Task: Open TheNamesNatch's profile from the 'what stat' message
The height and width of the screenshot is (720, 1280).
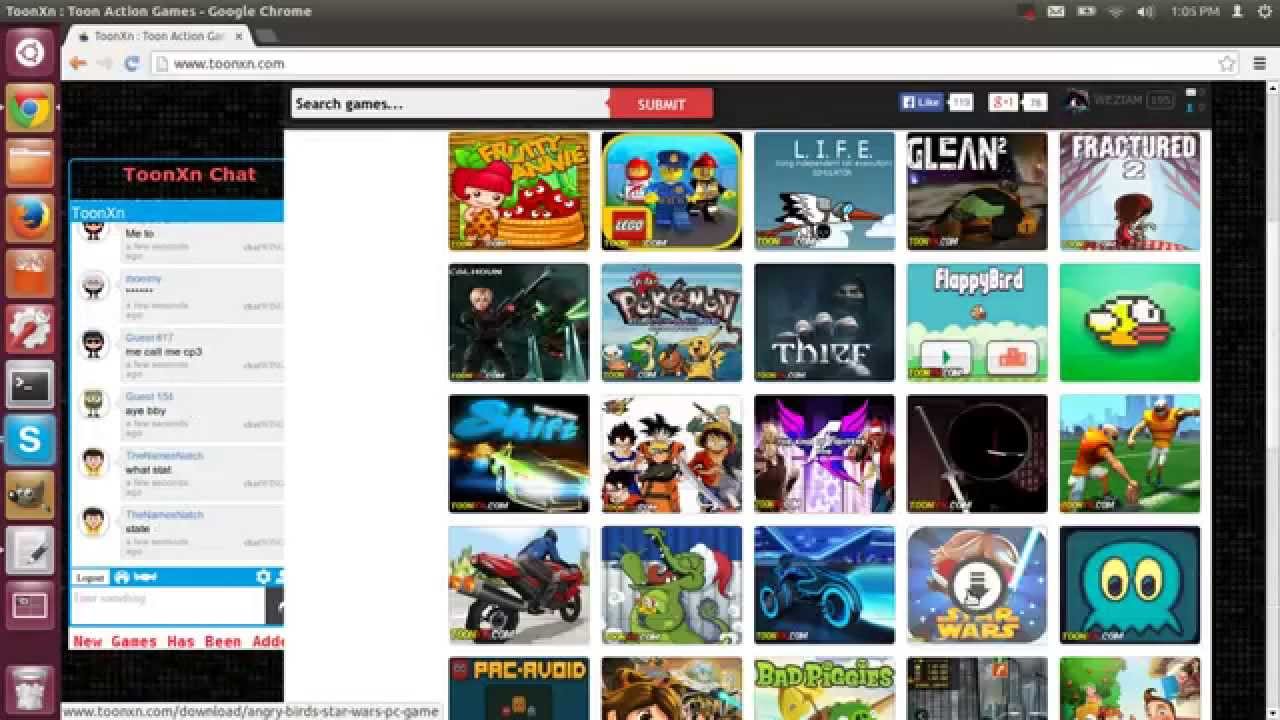Action: [x=164, y=456]
